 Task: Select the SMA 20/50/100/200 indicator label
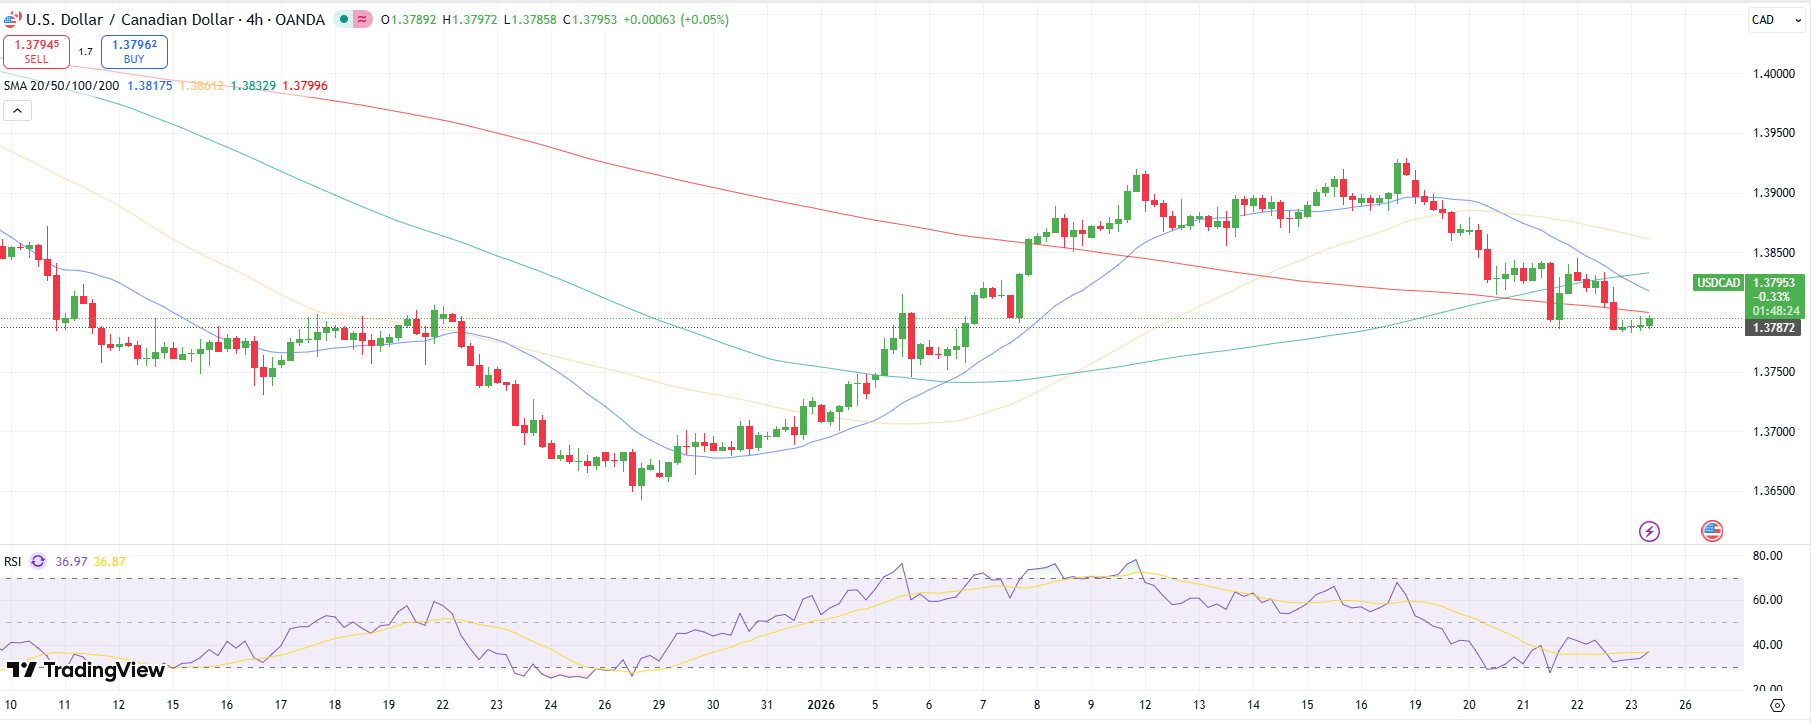pyautogui.click(x=61, y=86)
